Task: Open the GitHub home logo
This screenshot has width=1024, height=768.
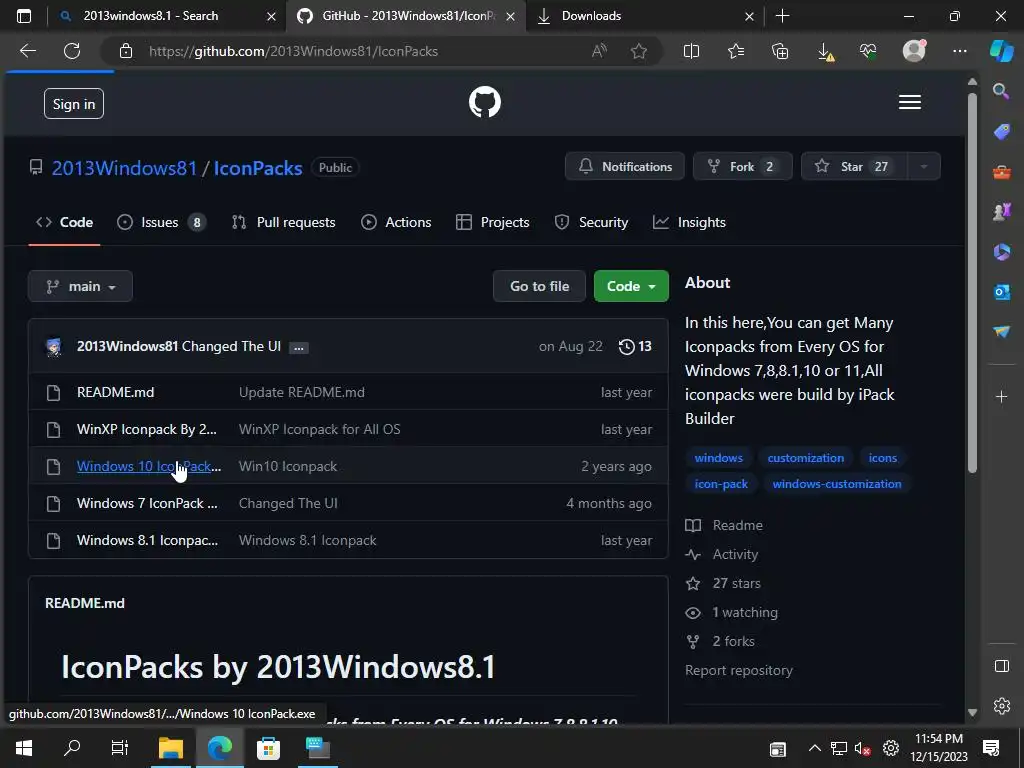Action: 485,103
